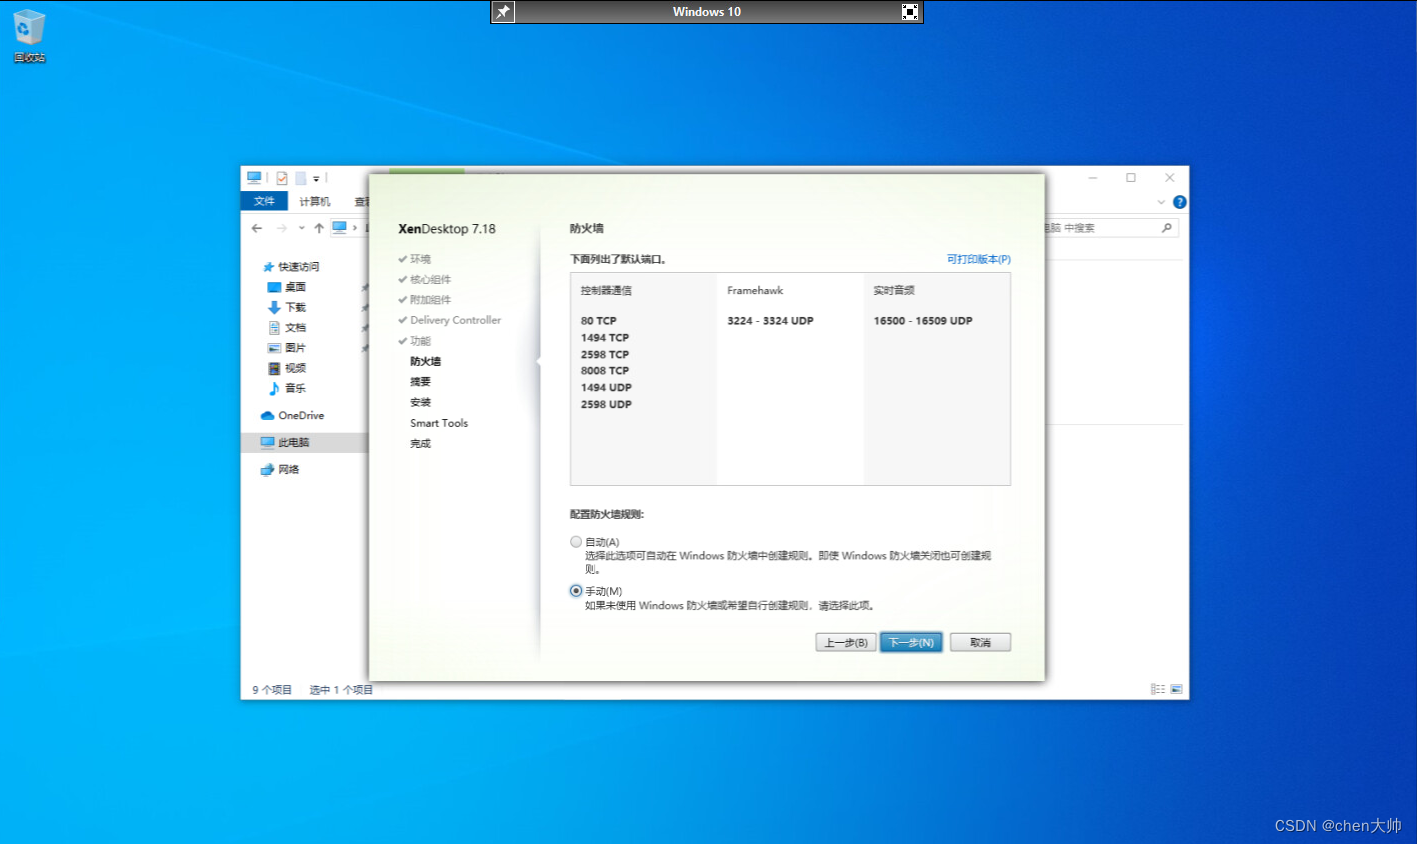The height and width of the screenshot is (844, 1417).
Task: Select OneDrive in Explorer sidebar
Action: [x=292, y=415]
